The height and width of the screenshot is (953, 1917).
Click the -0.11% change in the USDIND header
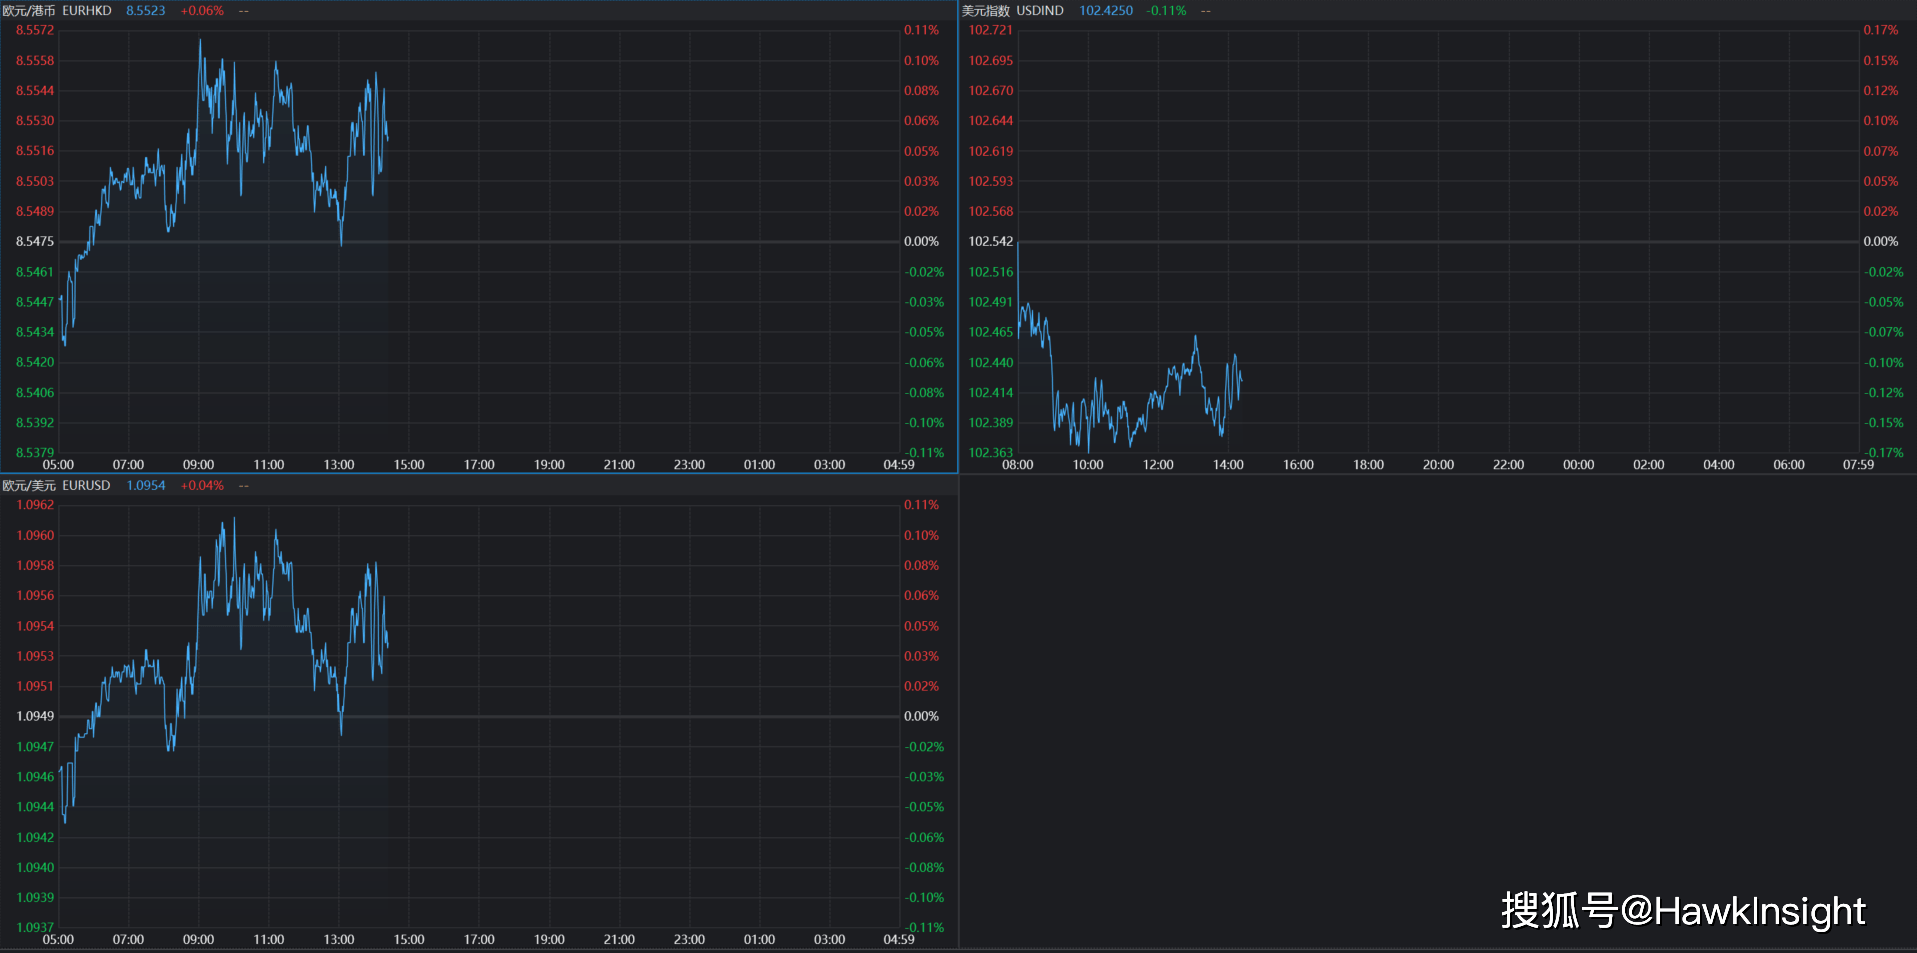1166,11
